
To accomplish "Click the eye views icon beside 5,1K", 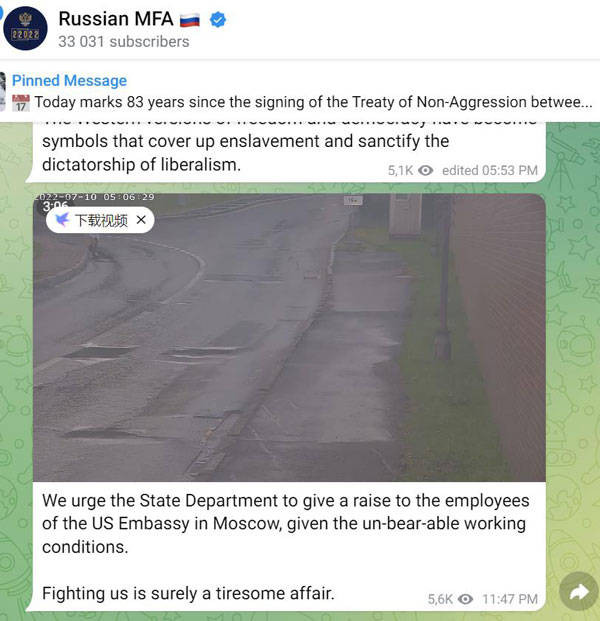I will (426, 170).
